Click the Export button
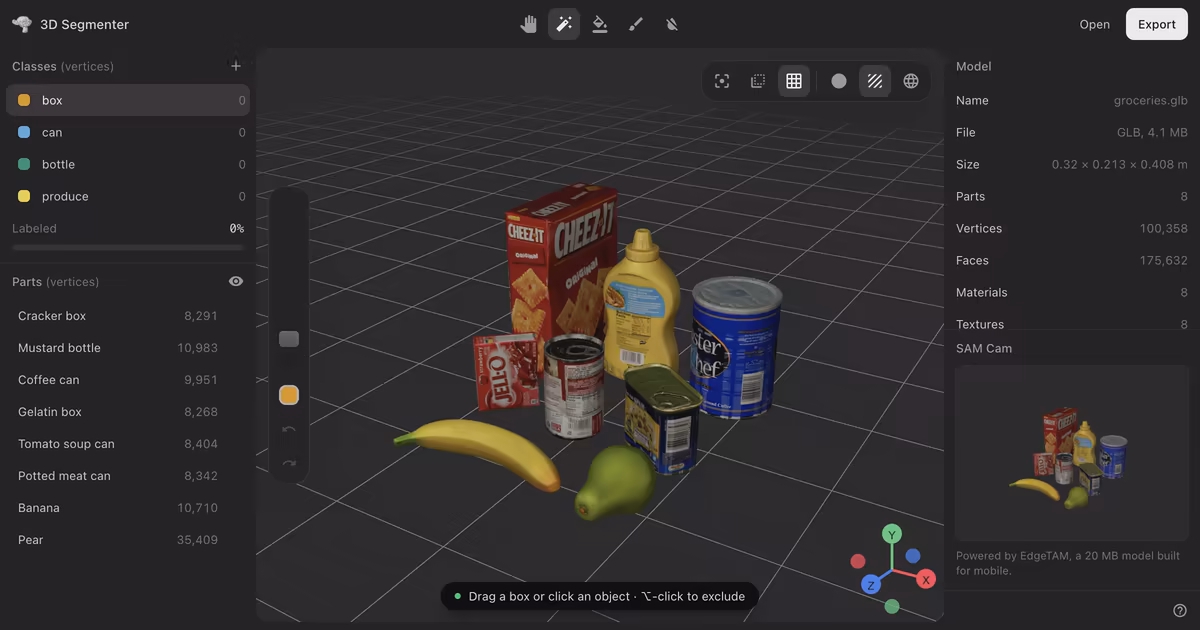1200x630 pixels. pos(1157,24)
